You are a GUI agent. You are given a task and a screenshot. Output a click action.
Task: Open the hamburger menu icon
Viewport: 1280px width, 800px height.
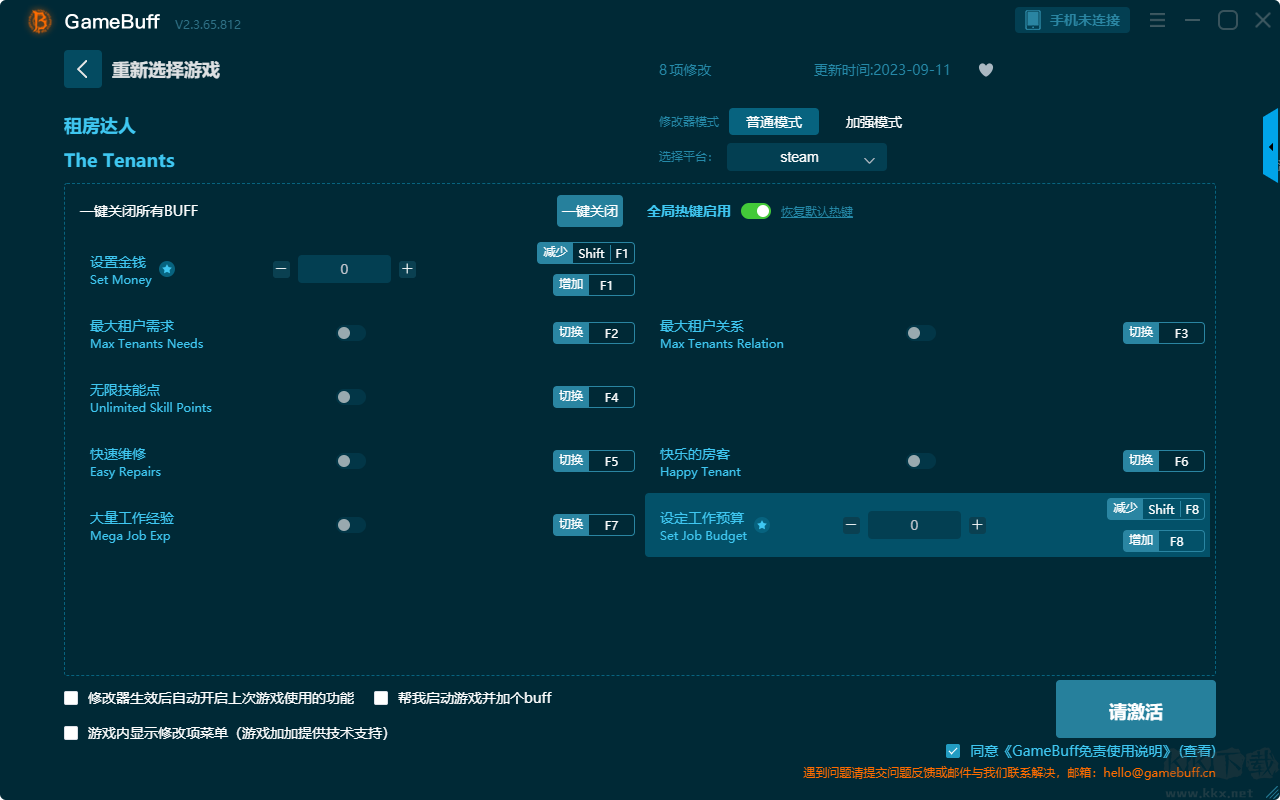(x=1157, y=20)
